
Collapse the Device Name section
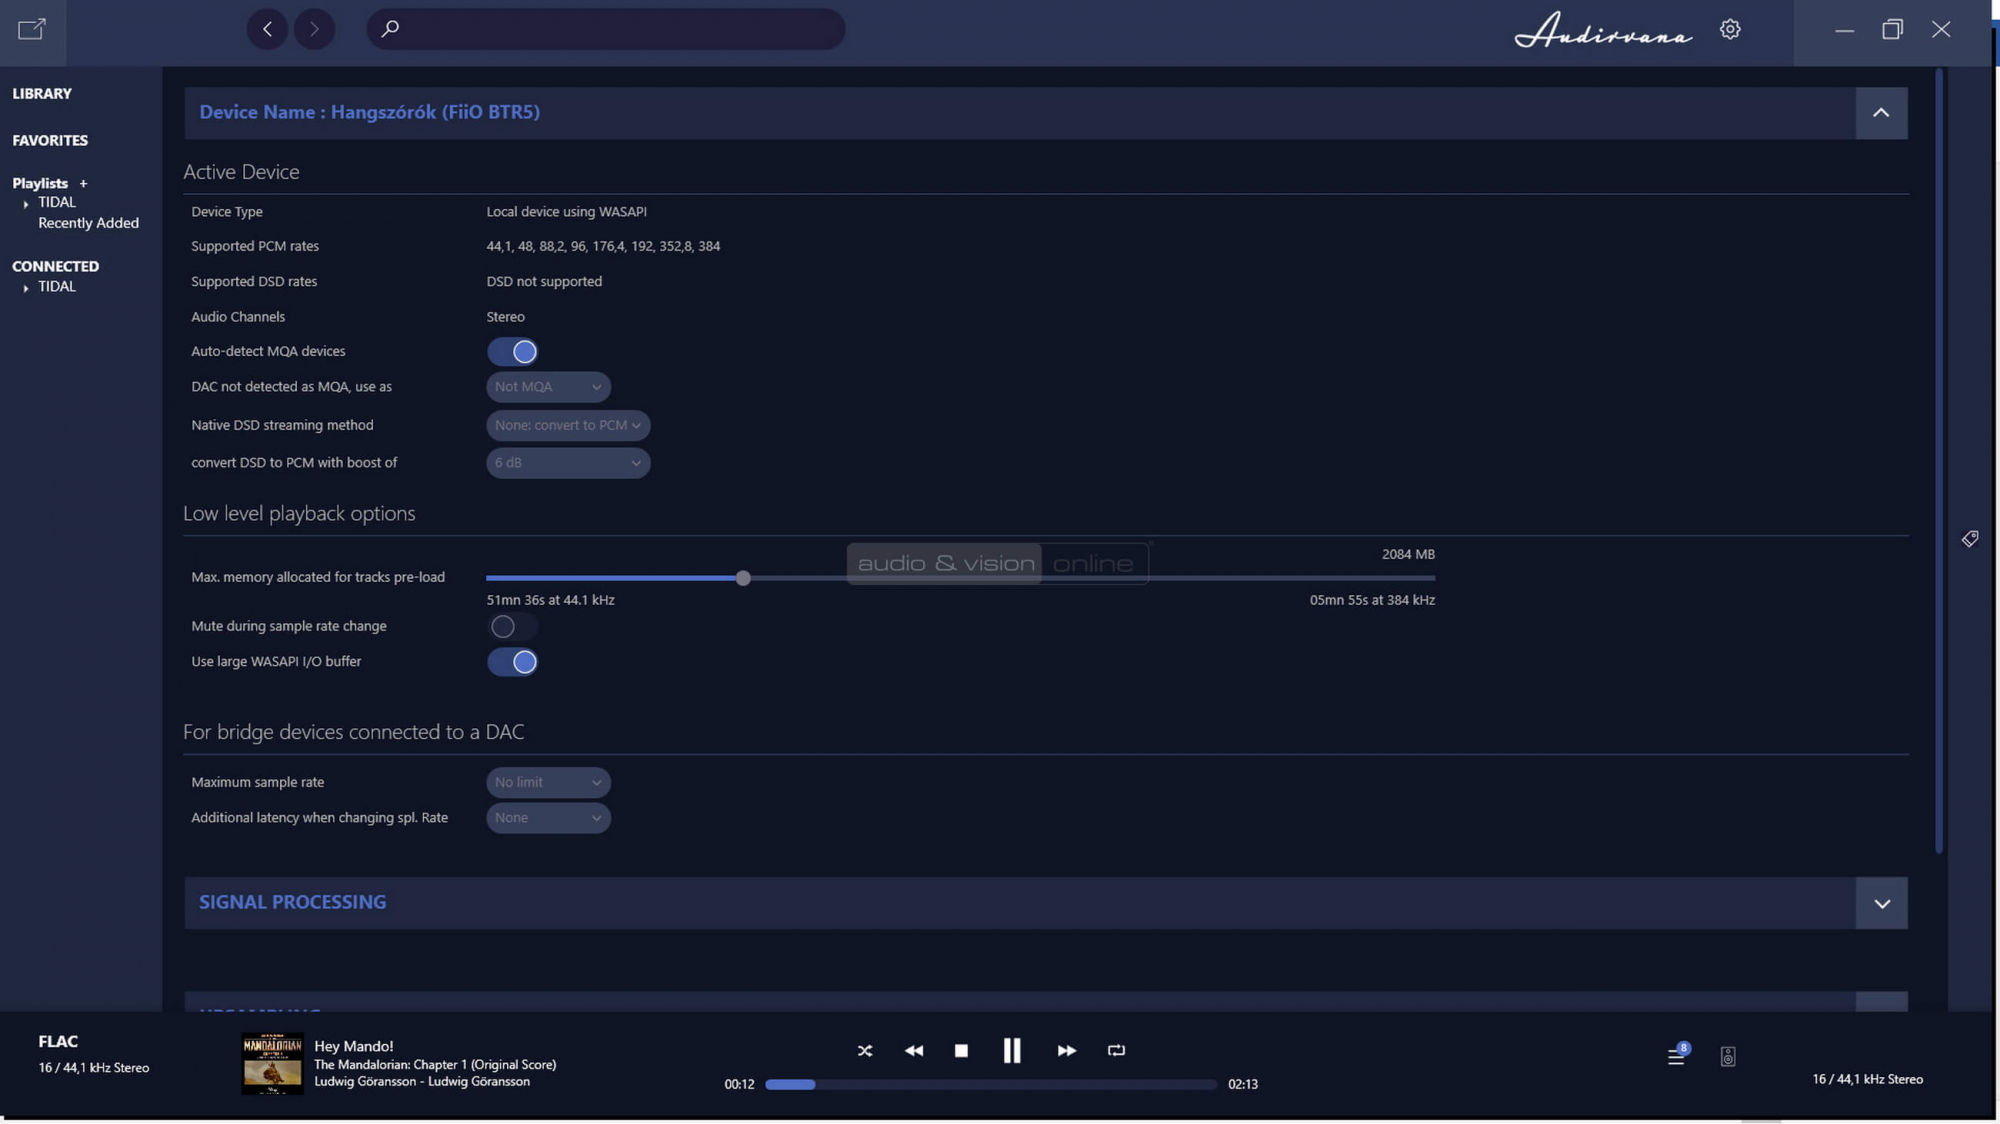(1881, 112)
